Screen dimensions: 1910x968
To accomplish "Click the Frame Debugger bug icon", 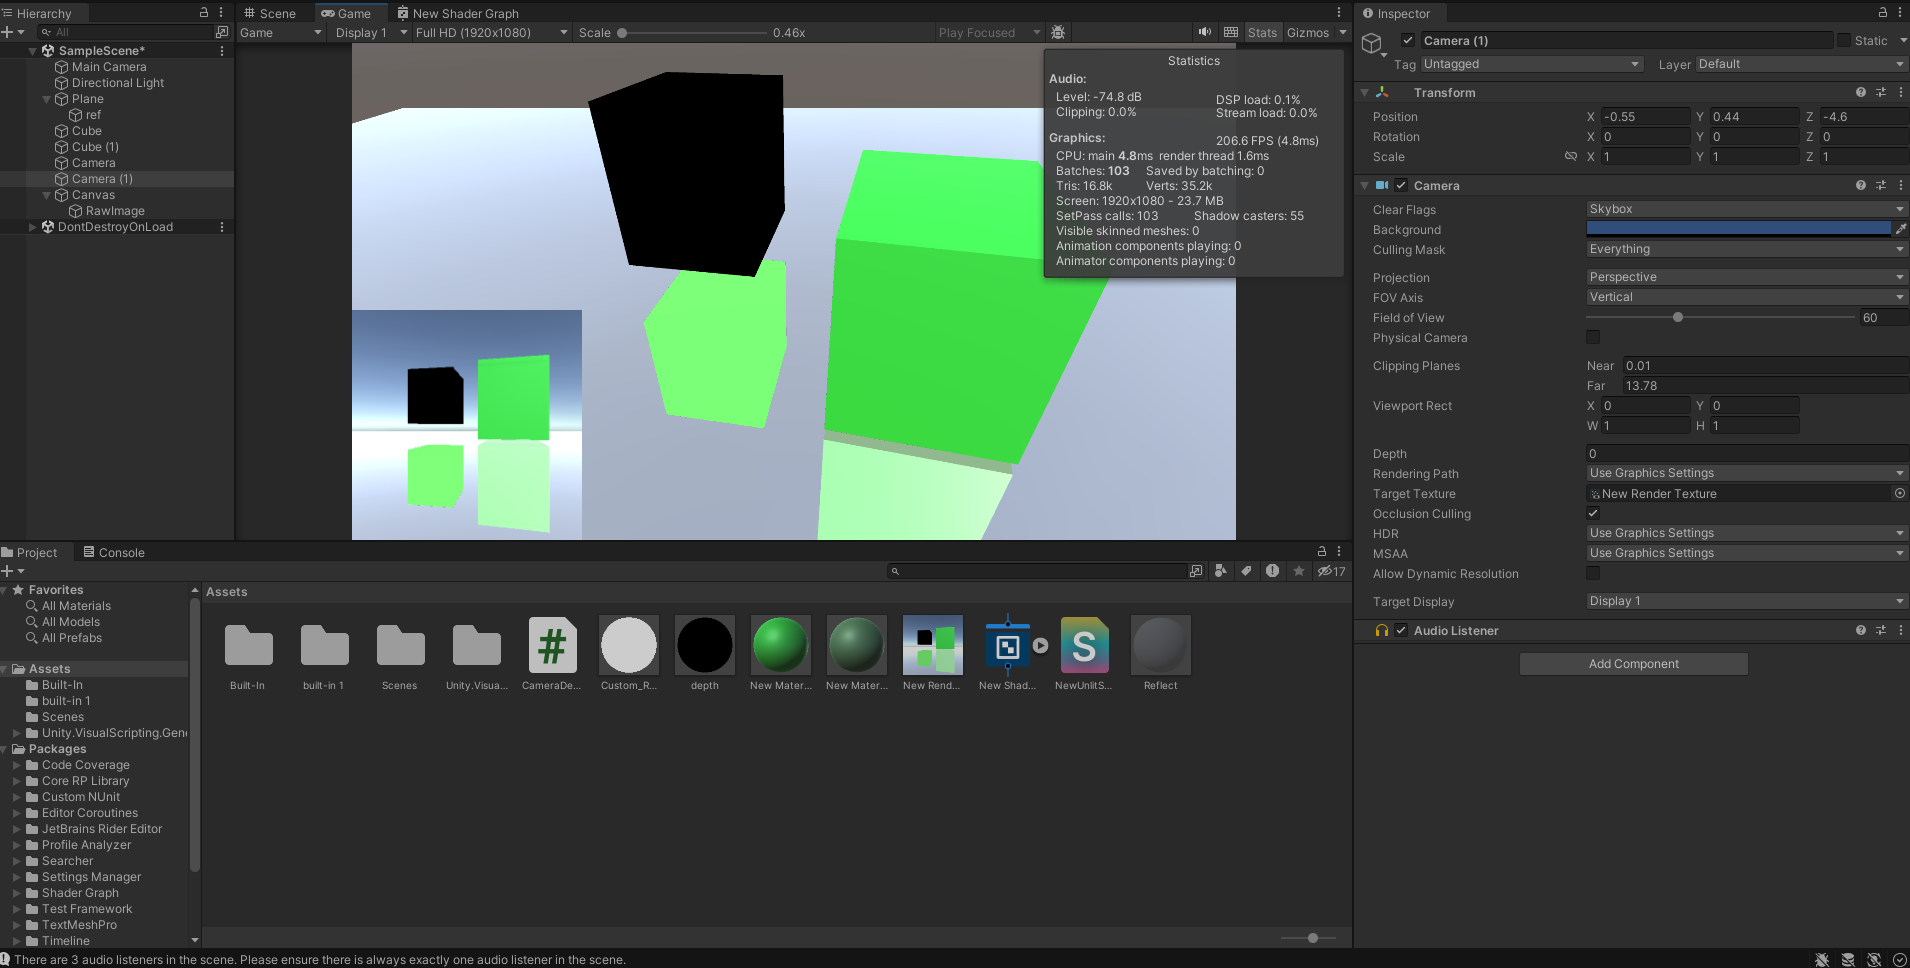I will 1058,32.
